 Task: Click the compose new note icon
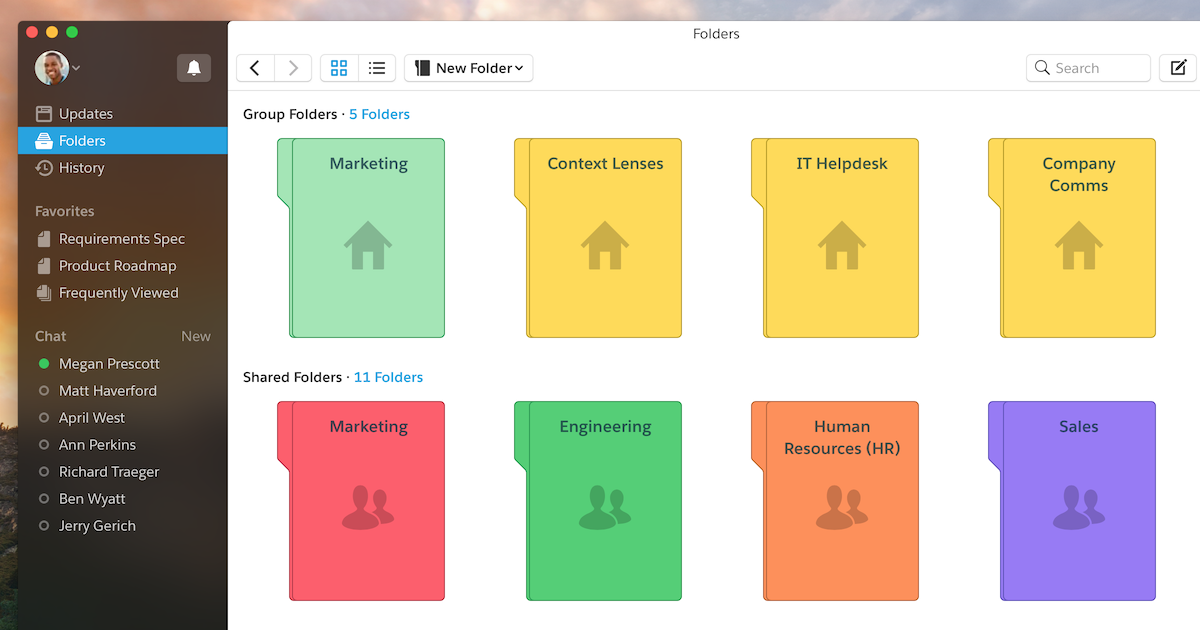click(1178, 68)
